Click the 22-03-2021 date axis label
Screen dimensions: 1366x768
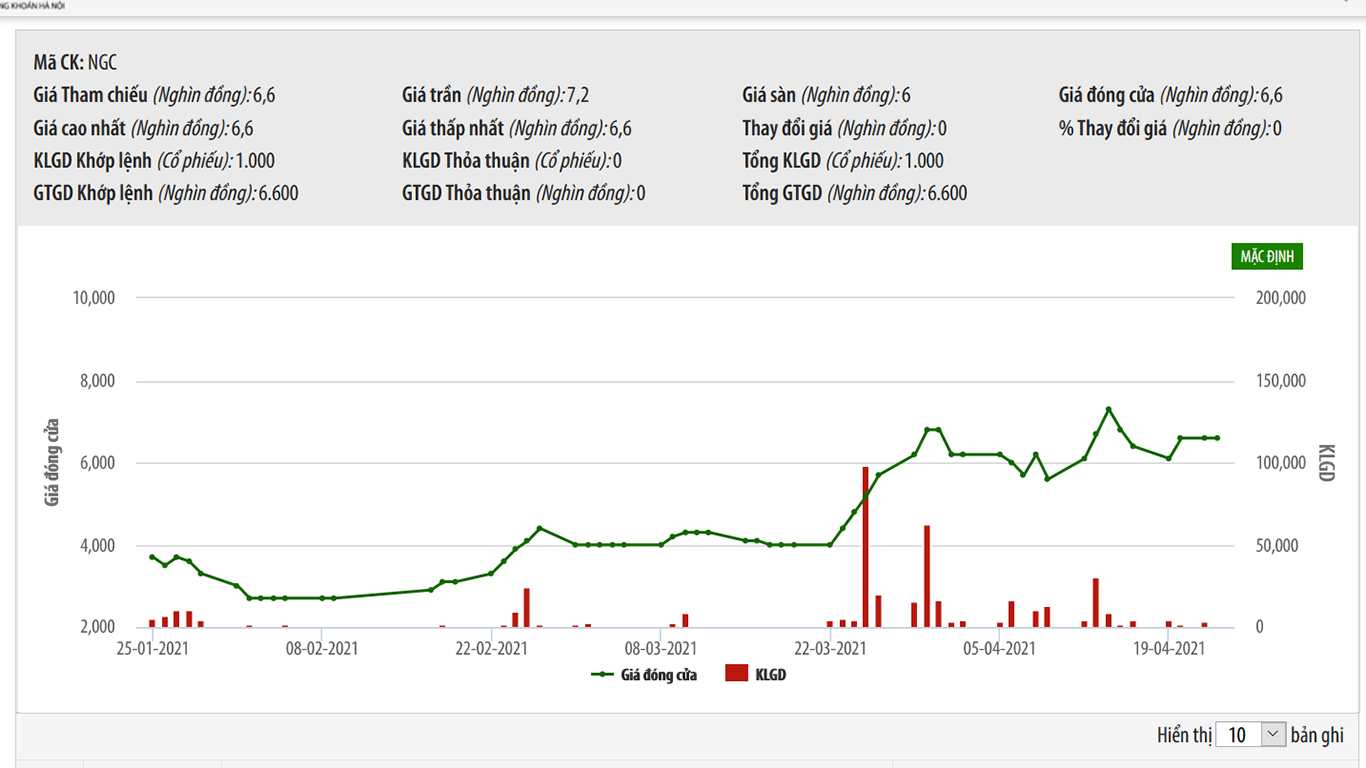point(829,648)
